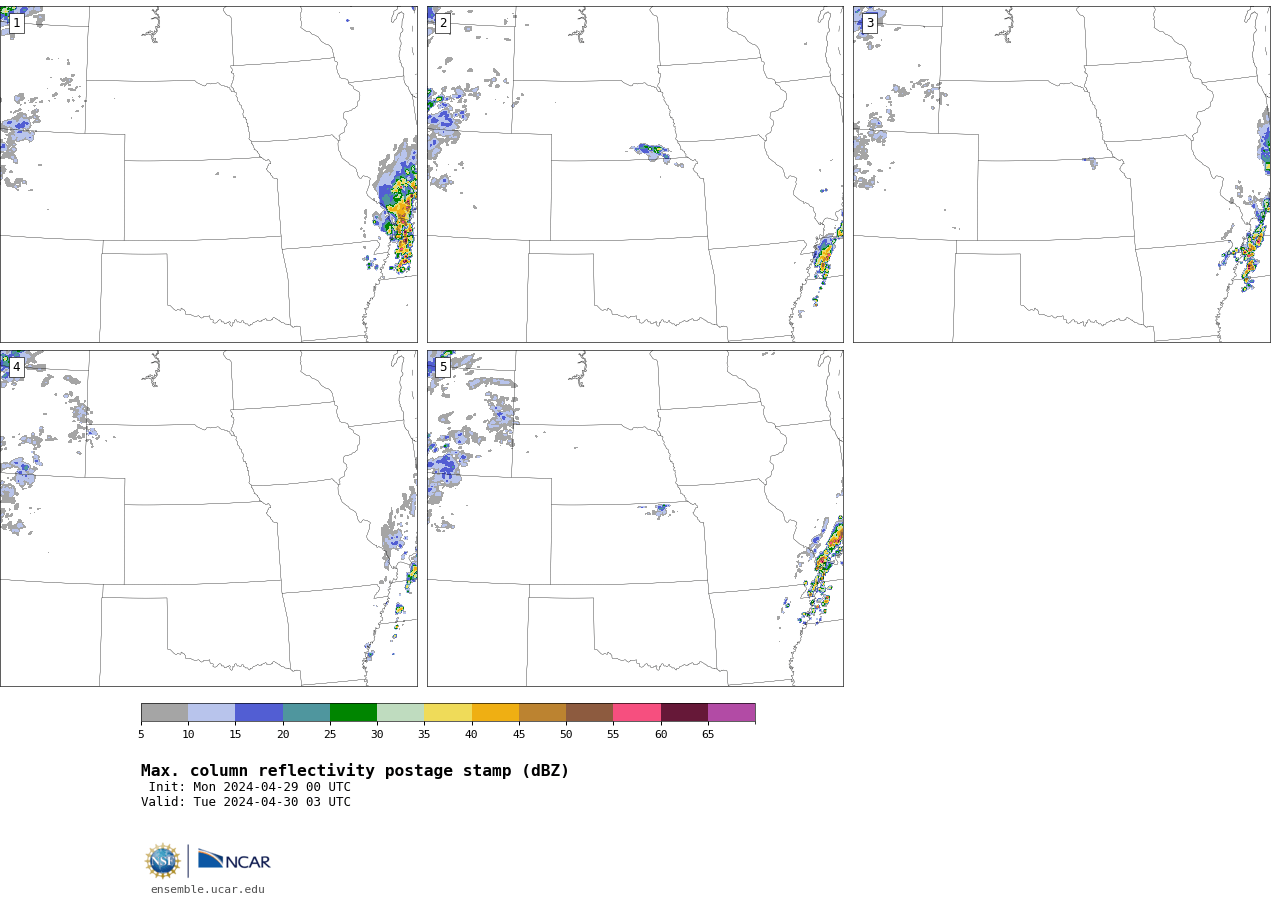Click the light blue 10-15 dBZ swatch
The width and height of the screenshot is (1280, 901).
click(212, 713)
